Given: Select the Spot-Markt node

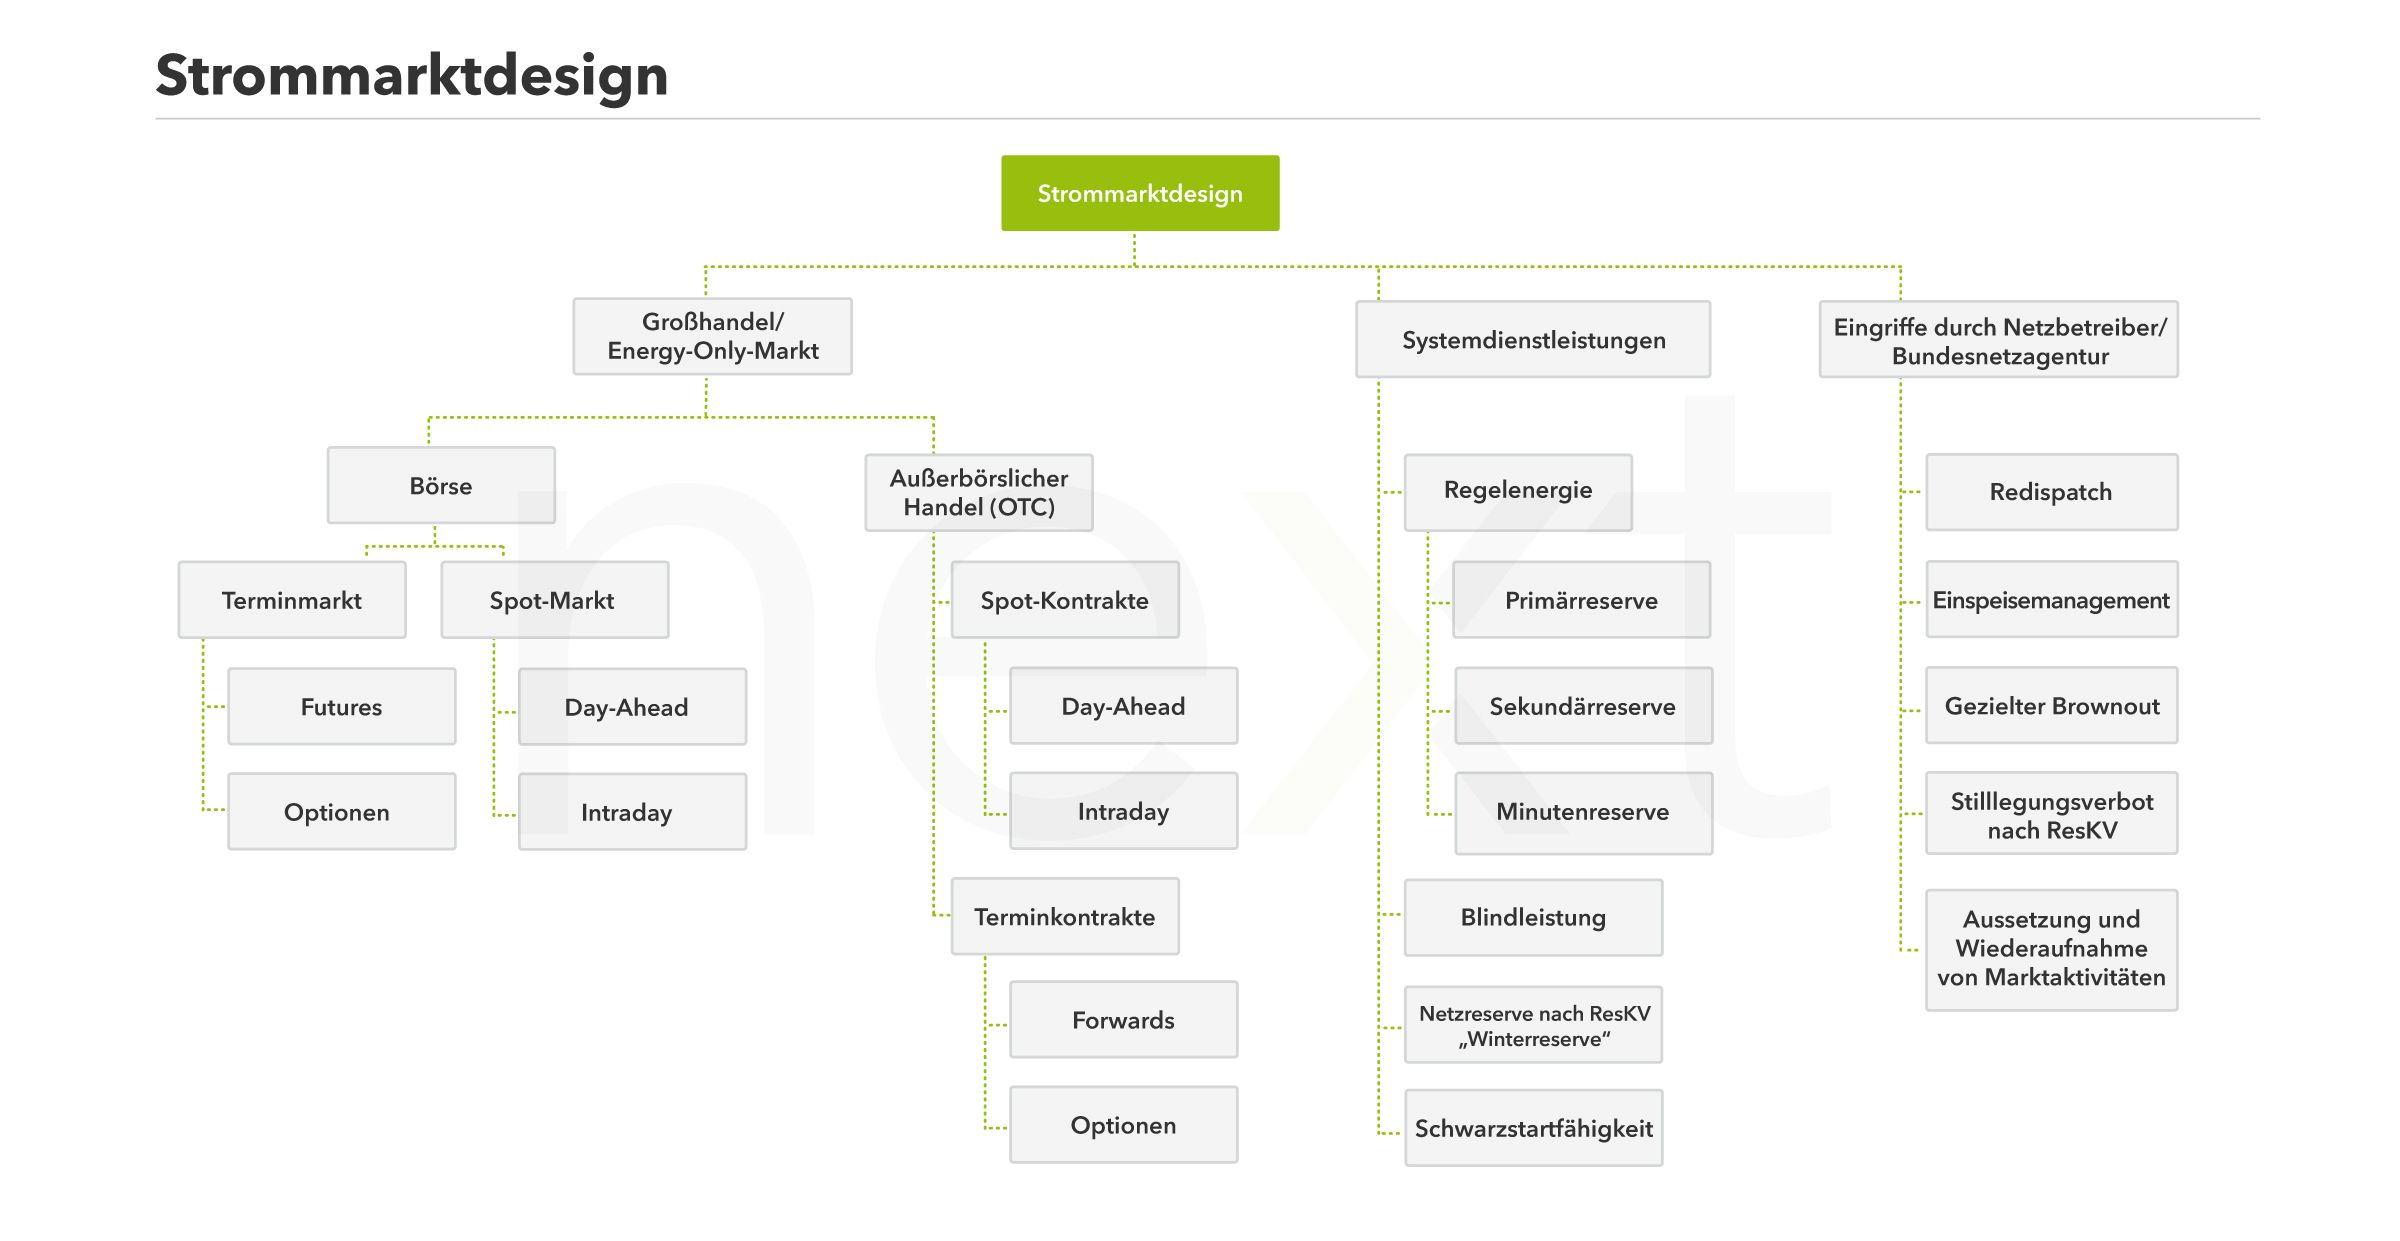Looking at the screenshot, I should [x=554, y=600].
